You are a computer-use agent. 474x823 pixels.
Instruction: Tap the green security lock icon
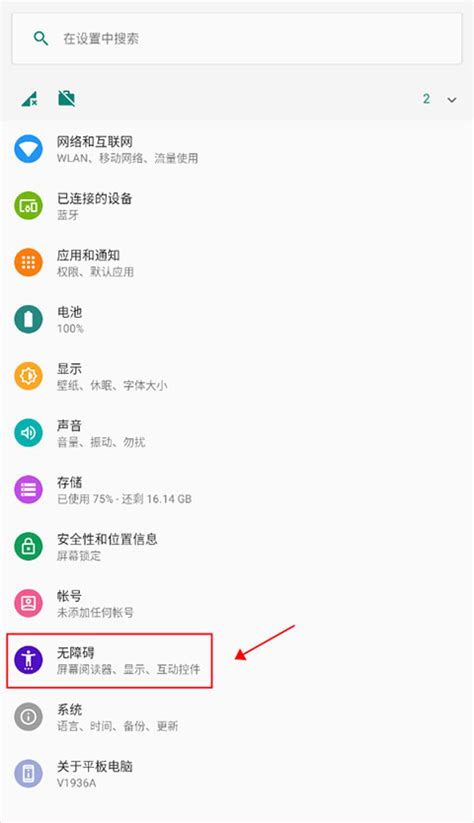tap(28, 546)
